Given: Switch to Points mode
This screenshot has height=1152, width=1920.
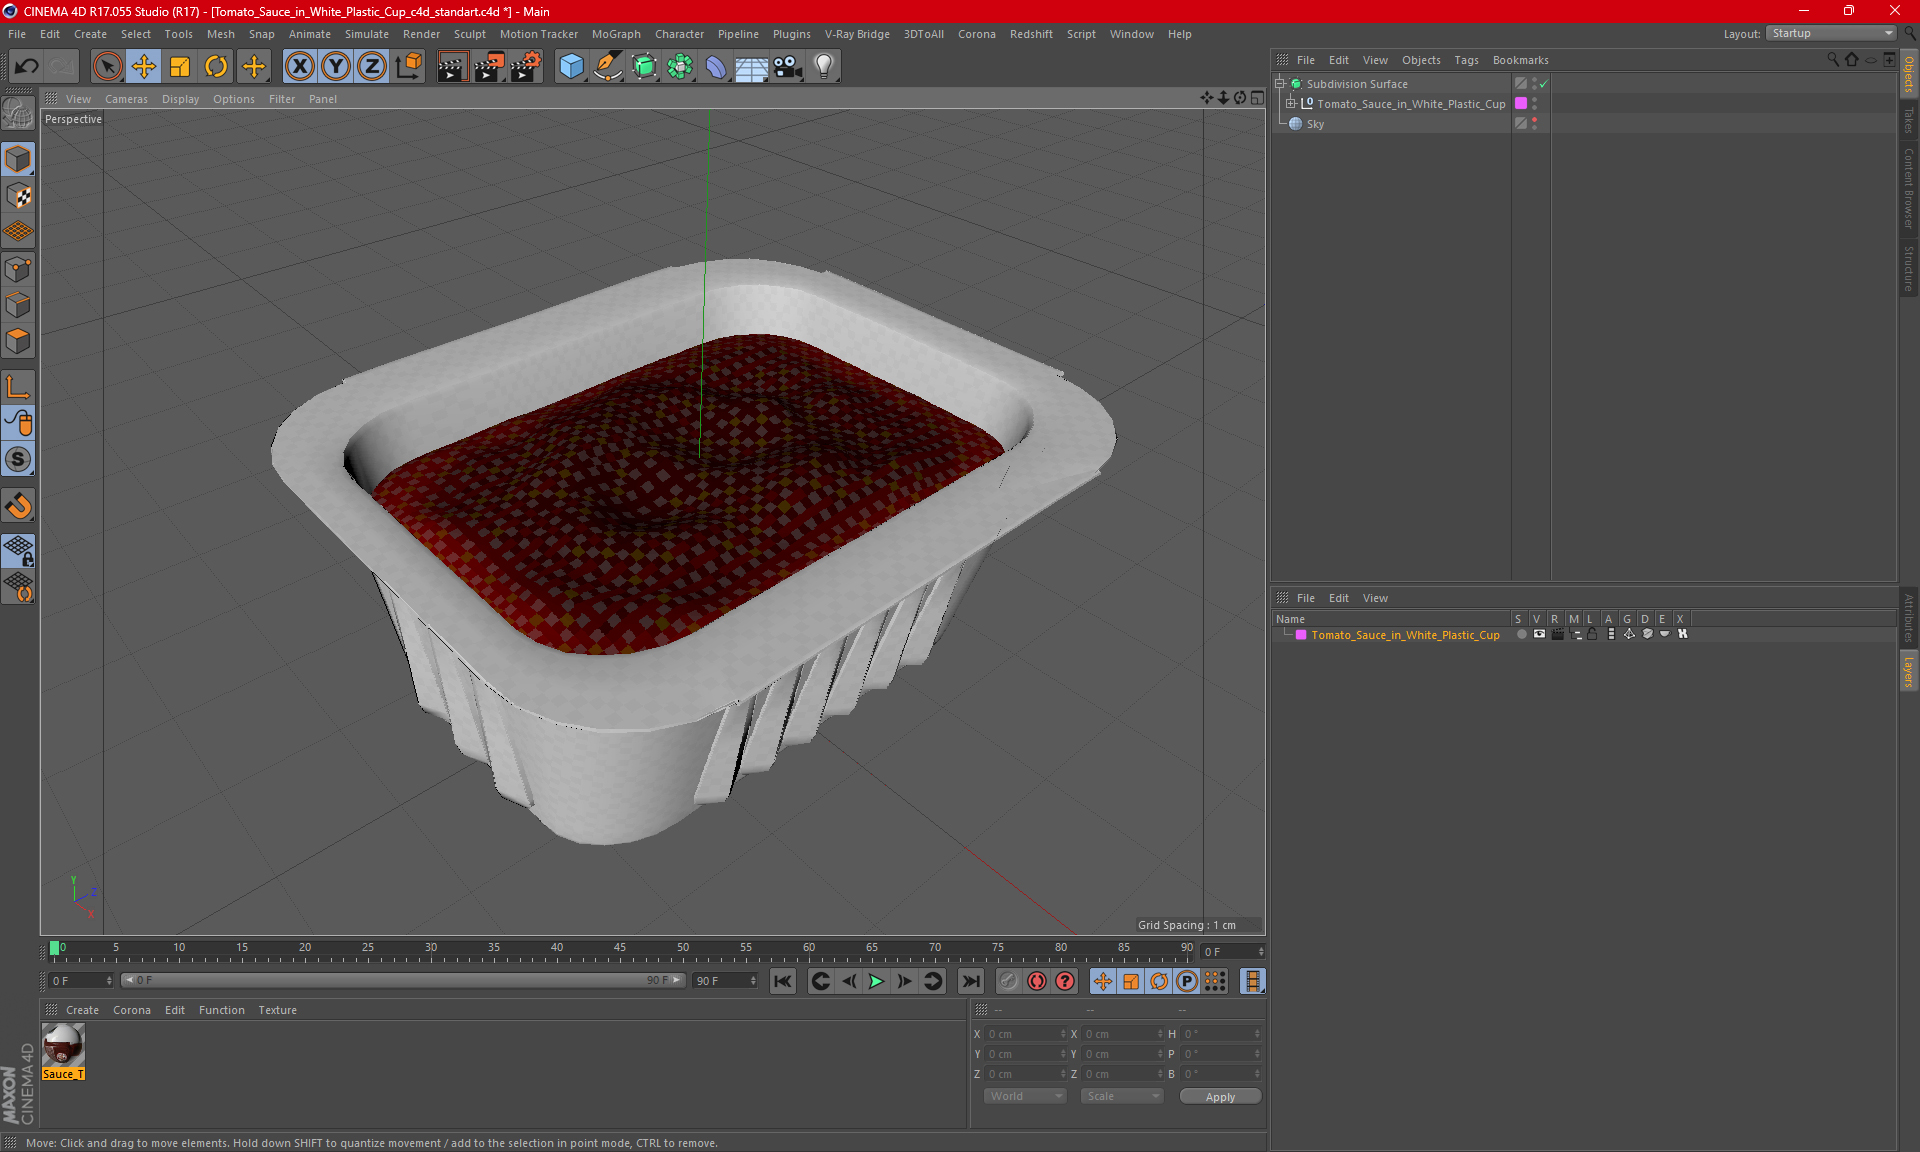Looking at the screenshot, I should pos(18,269).
